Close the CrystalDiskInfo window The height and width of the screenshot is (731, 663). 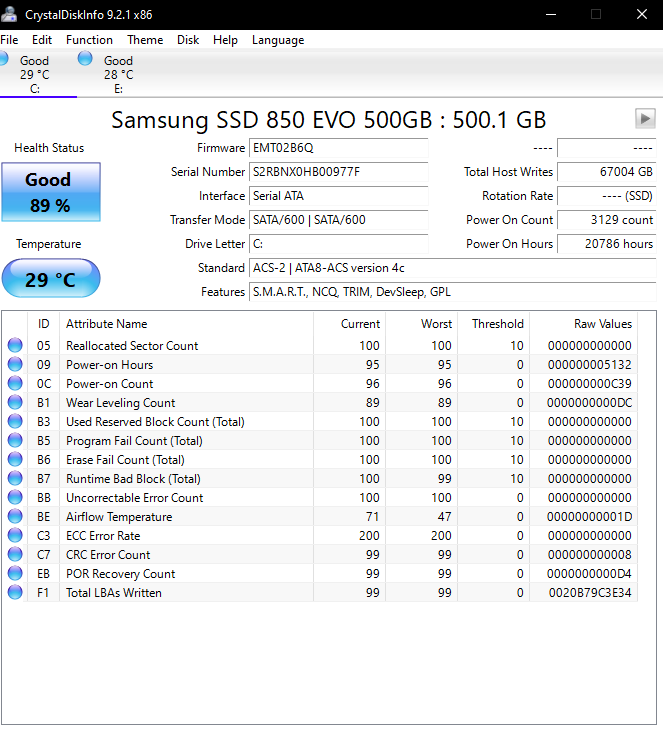pos(642,14)
